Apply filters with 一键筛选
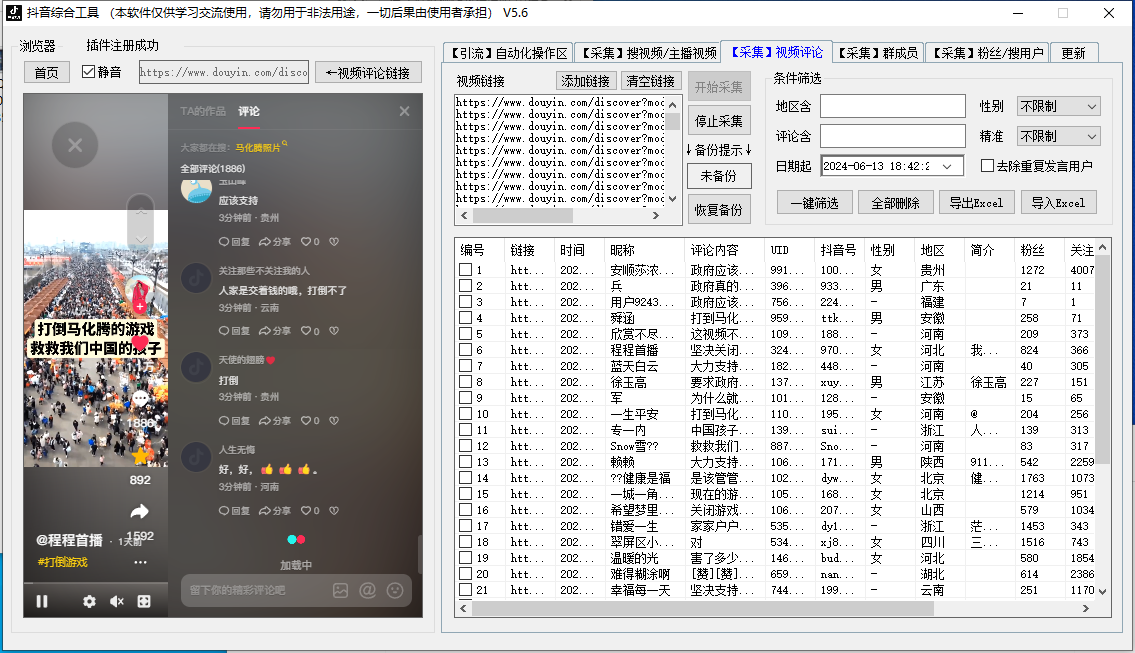1135x653 pixels. click(814, 203)
